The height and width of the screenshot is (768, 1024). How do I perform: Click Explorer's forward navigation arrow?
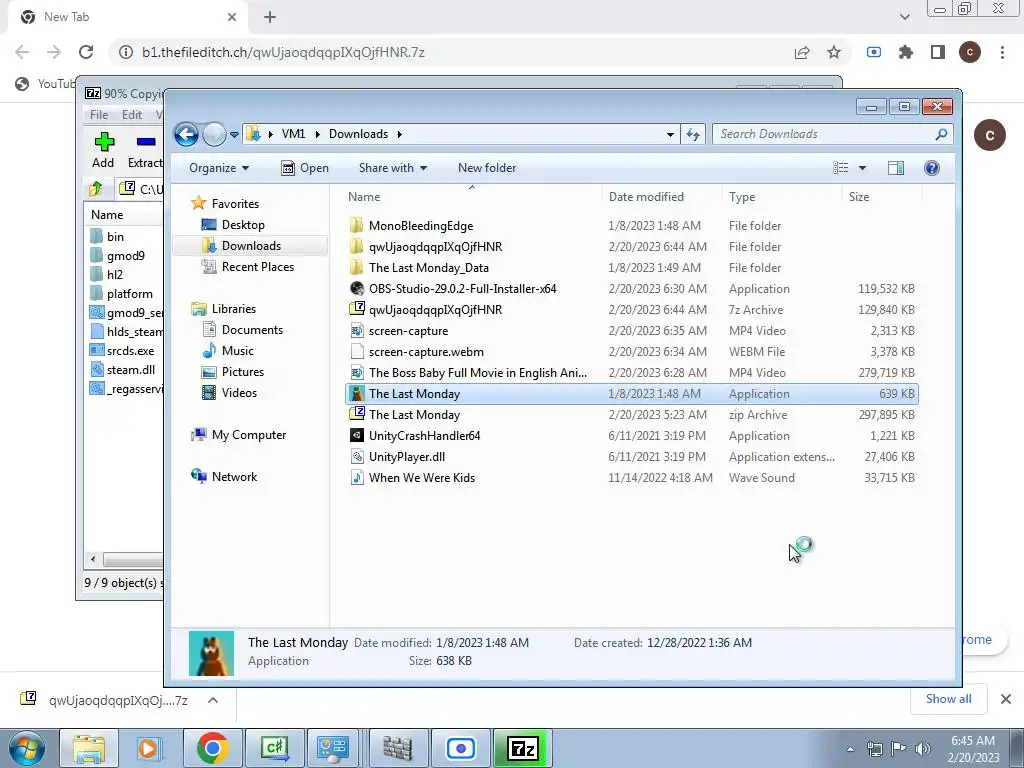(x=214, y=135)
